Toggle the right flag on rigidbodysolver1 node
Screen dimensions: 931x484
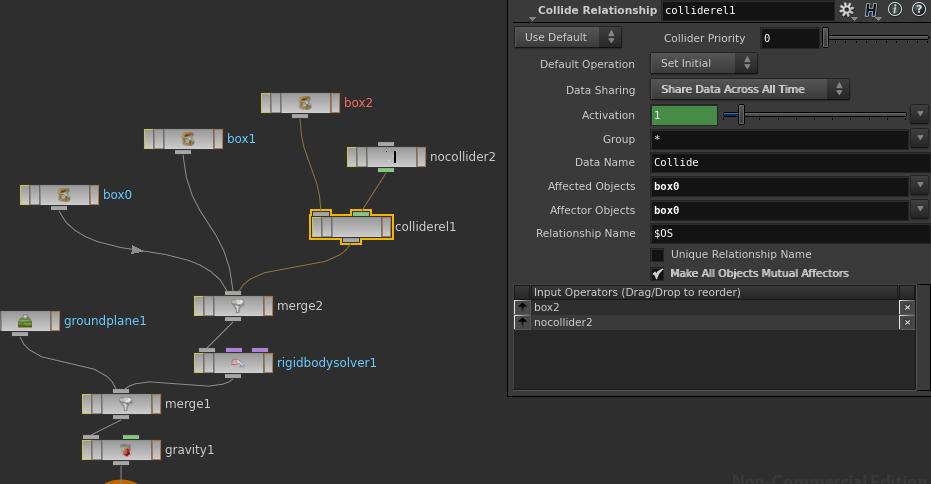[x=268, y=363]
